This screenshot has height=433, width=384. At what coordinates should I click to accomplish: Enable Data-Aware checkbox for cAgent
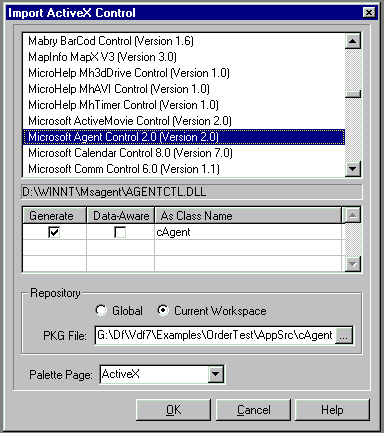120,232
